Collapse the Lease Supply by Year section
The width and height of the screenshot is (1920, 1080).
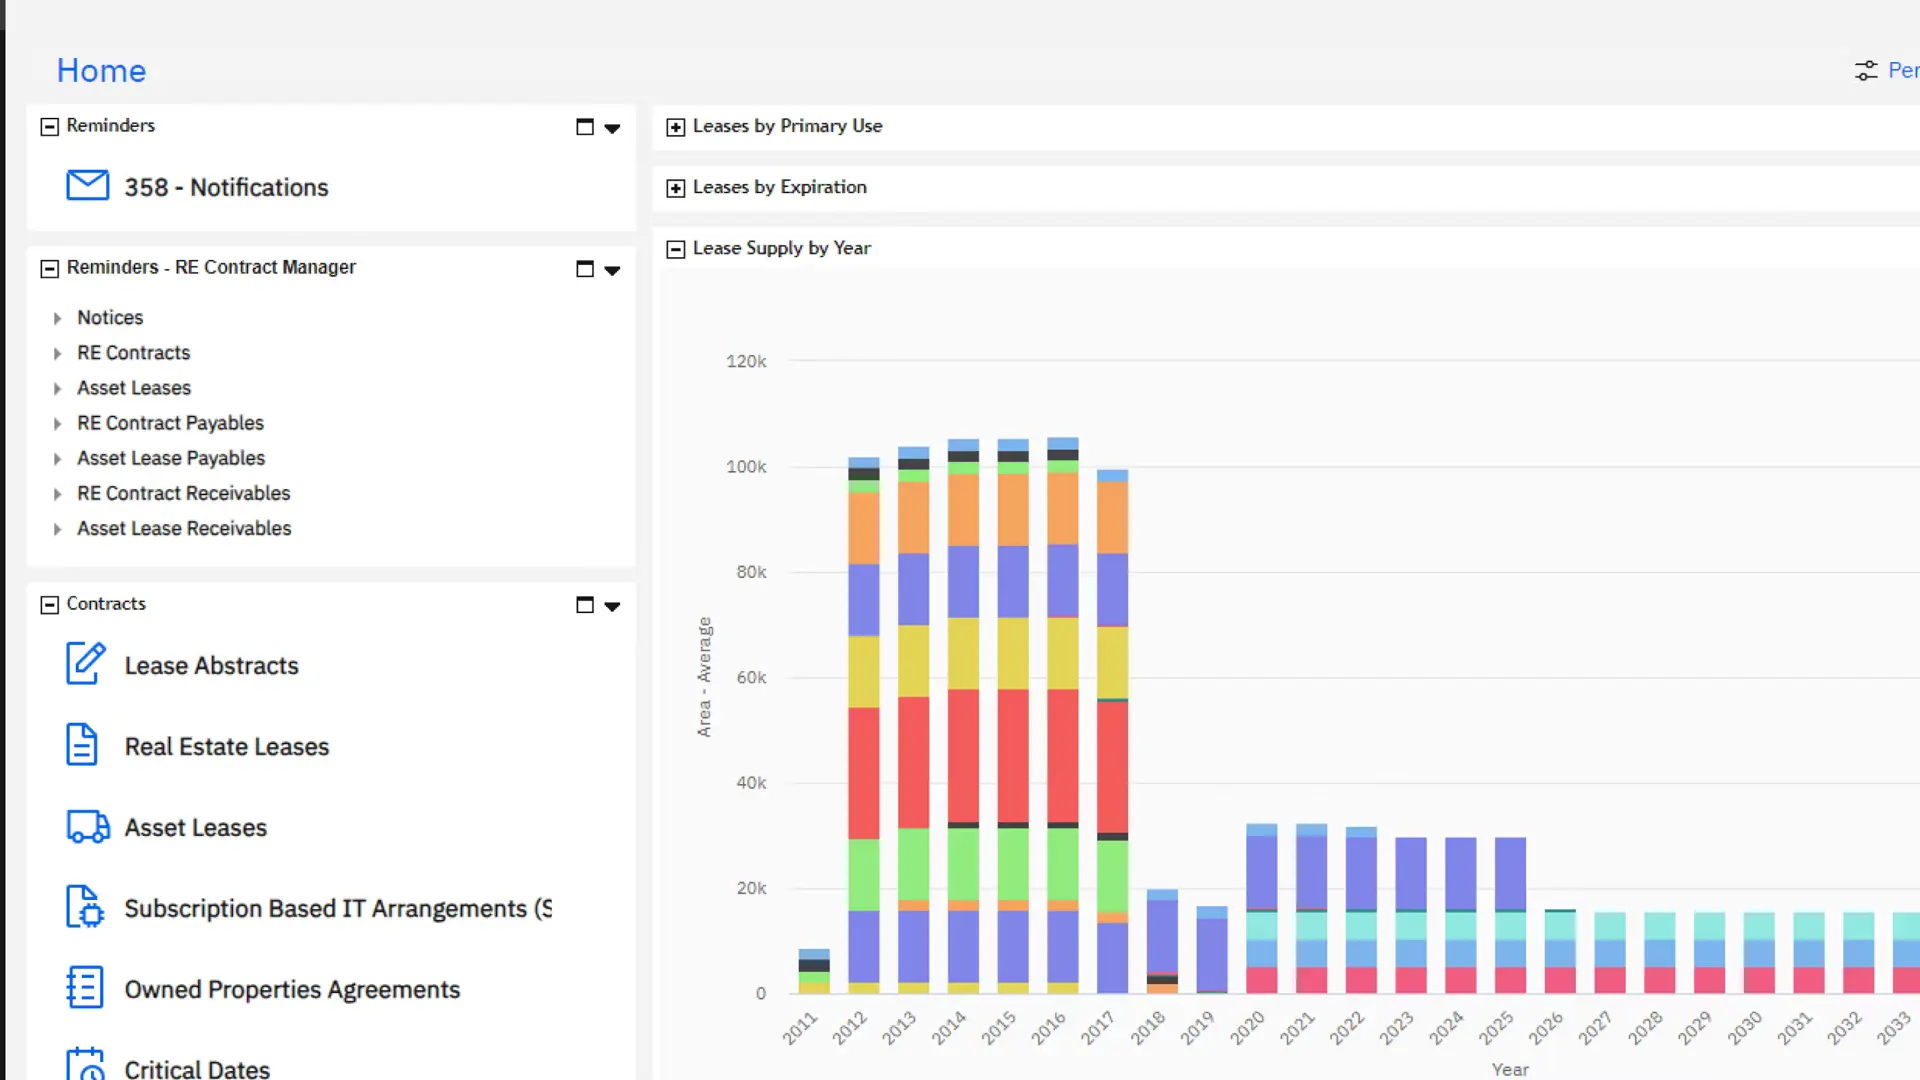coord(676,249)
